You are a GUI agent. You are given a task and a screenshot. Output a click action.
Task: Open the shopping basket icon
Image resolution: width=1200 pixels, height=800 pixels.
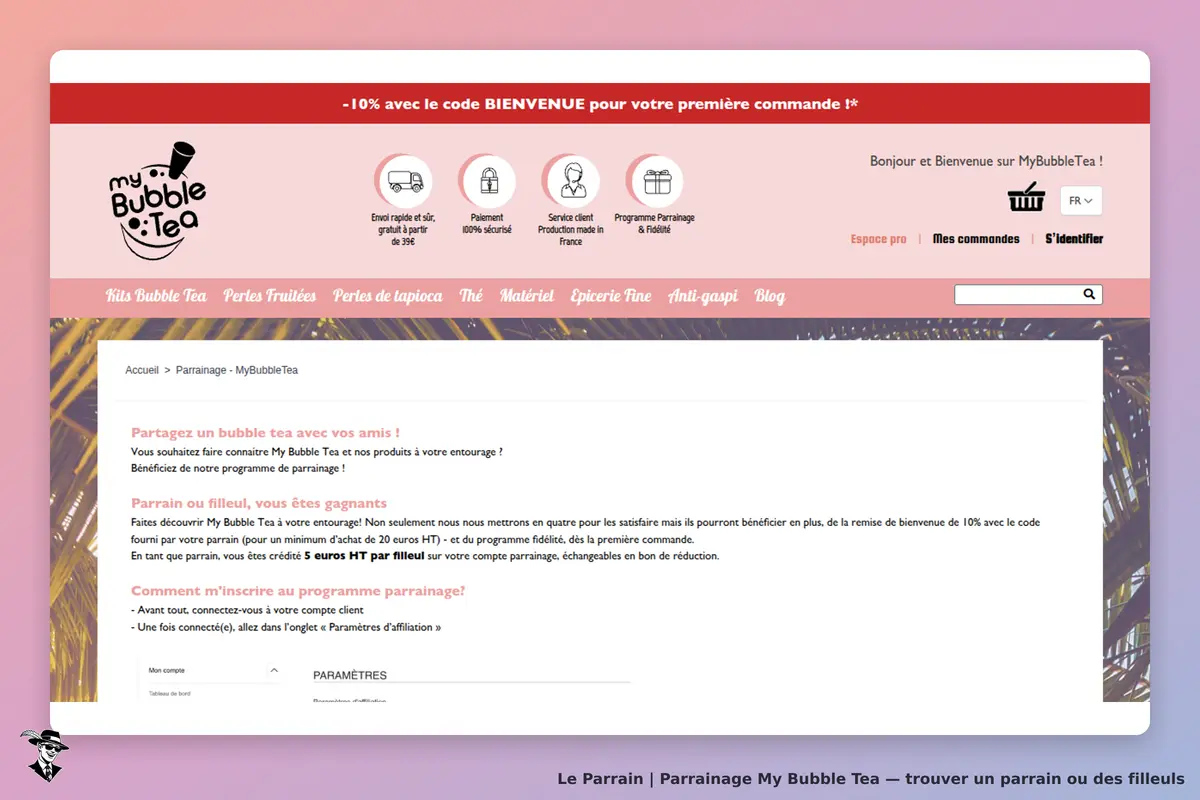pos(1026,198)
